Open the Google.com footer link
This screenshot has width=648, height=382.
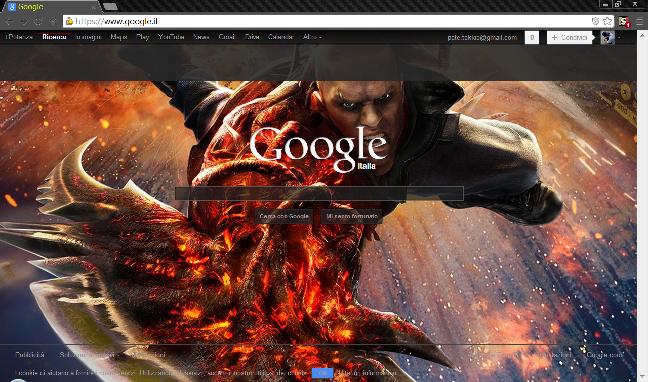point(605,355)
